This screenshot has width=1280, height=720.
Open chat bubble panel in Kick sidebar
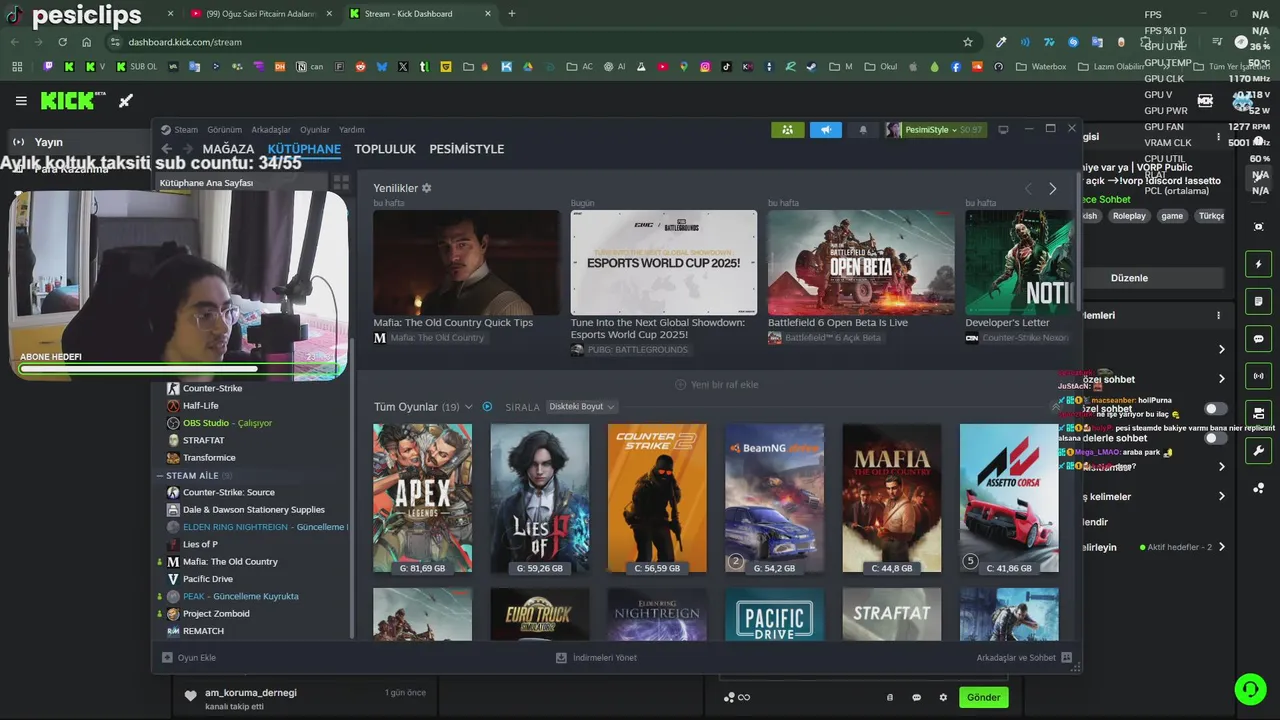point(1259,339)
